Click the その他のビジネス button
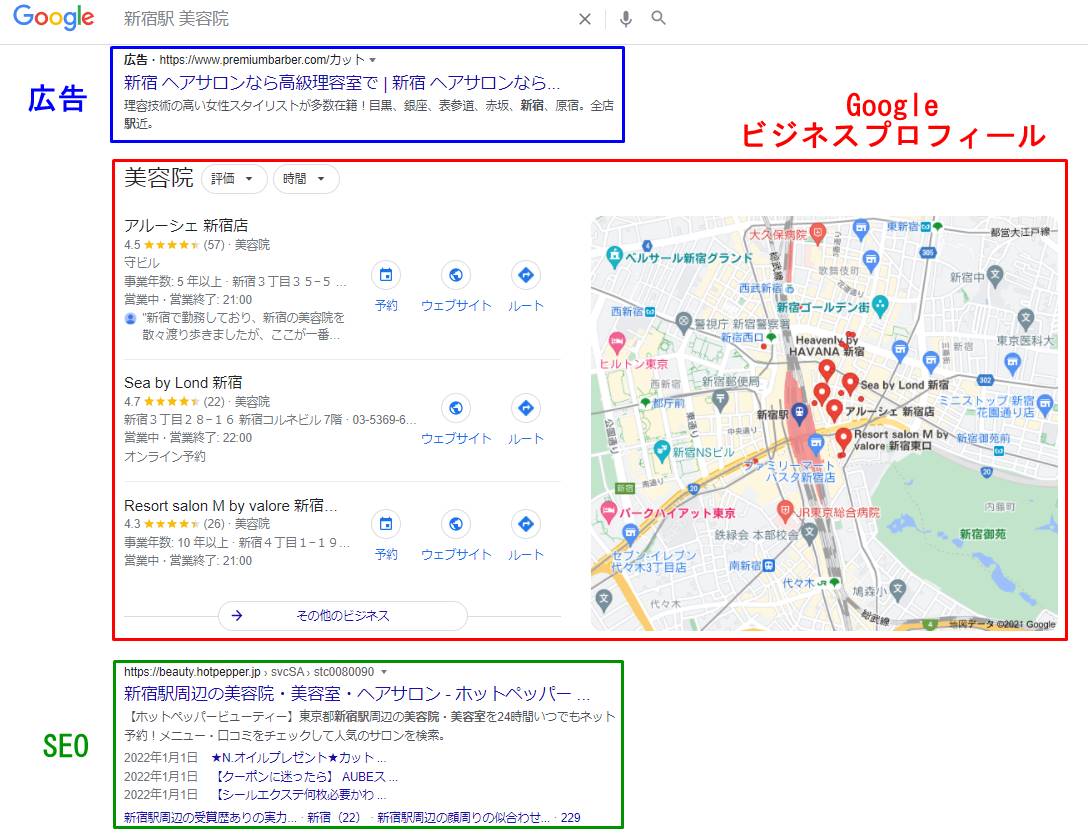Screen dimensions: 1088x835 tap(343, 616)
